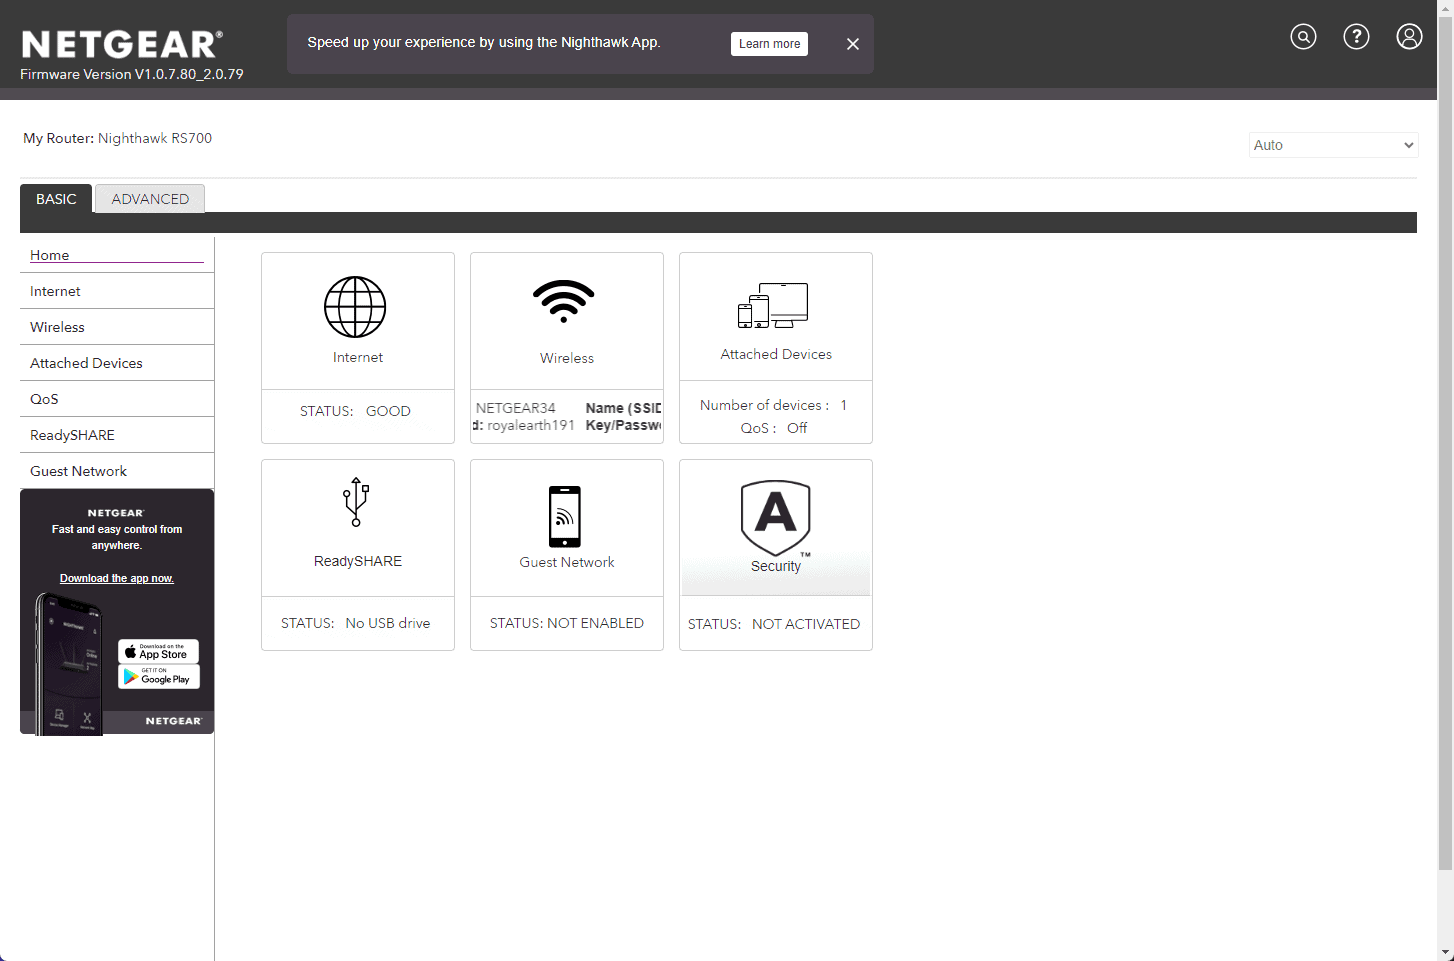Click the Download the app now link

pyautogui.click(x=117, y=579)
